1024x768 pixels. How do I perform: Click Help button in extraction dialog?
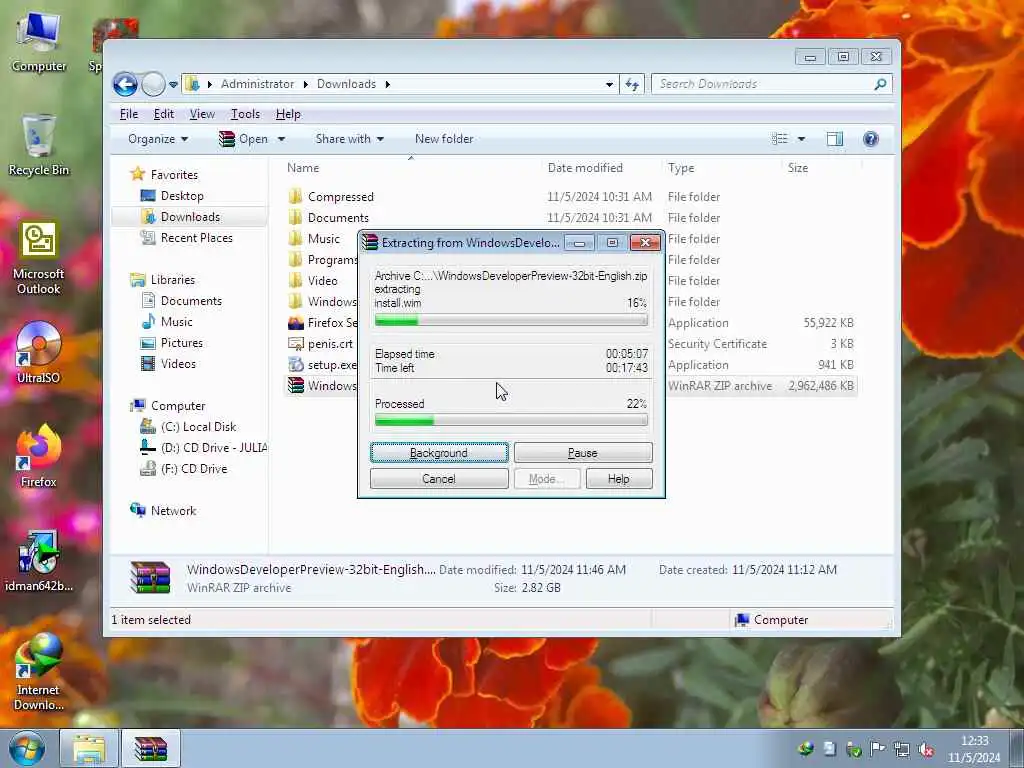click(618, 479)
